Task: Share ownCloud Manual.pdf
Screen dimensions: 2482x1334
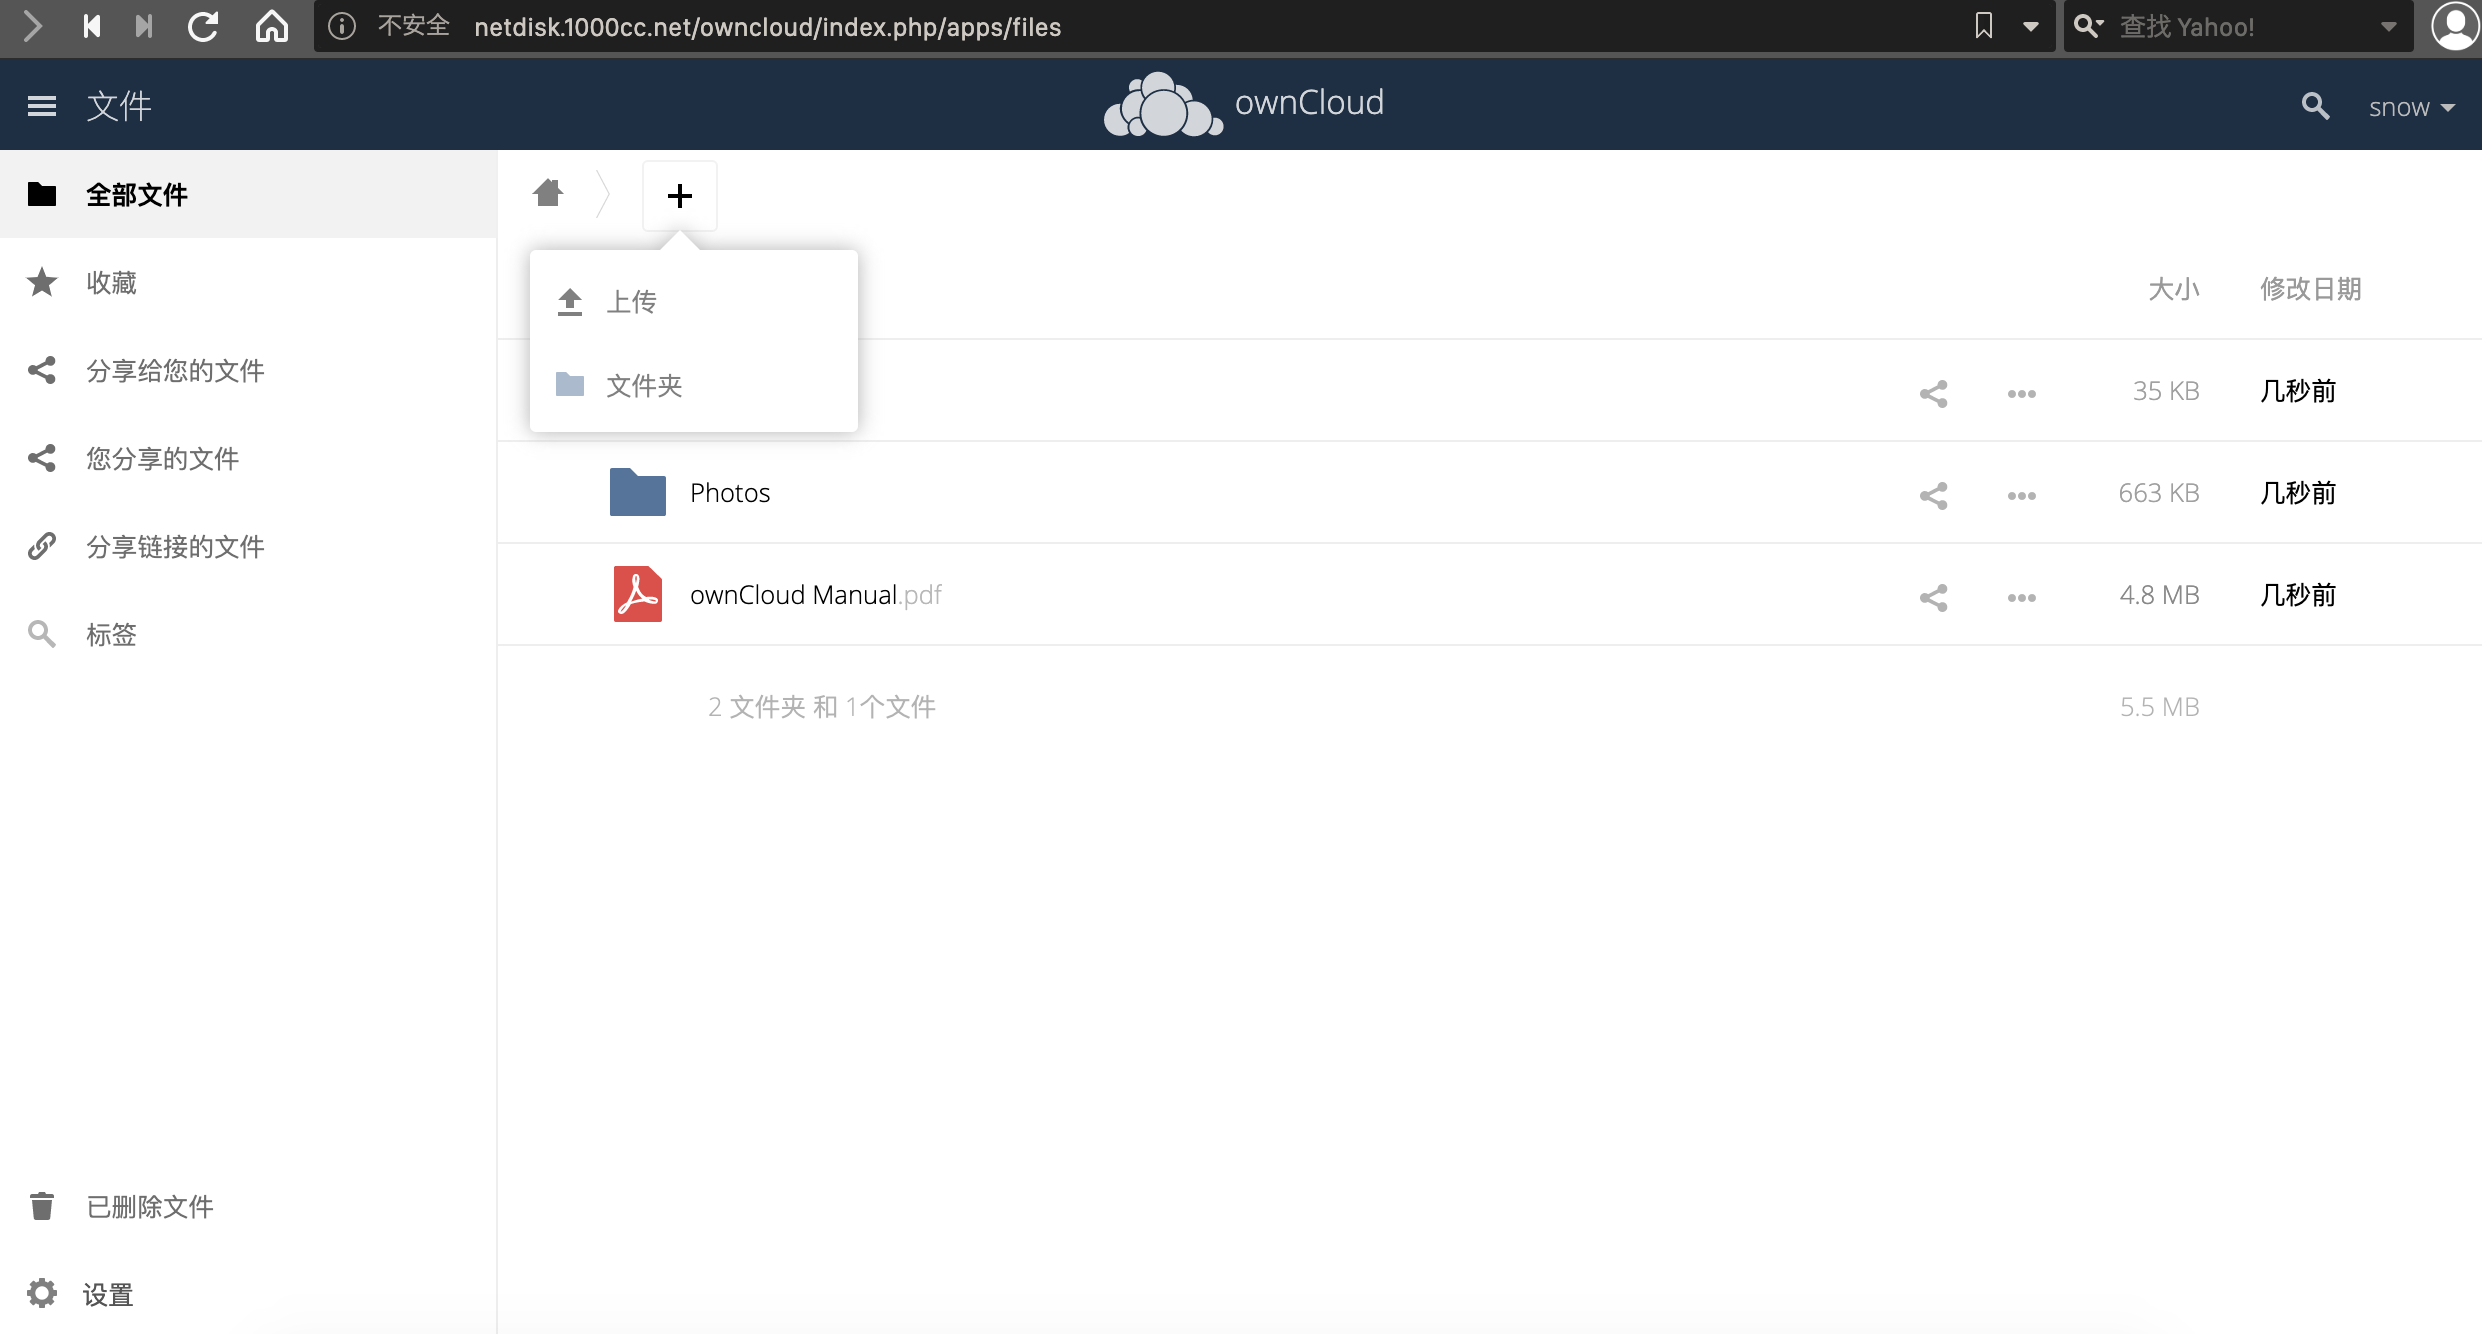Action: pyautogui.click(x=1934, y=598)
